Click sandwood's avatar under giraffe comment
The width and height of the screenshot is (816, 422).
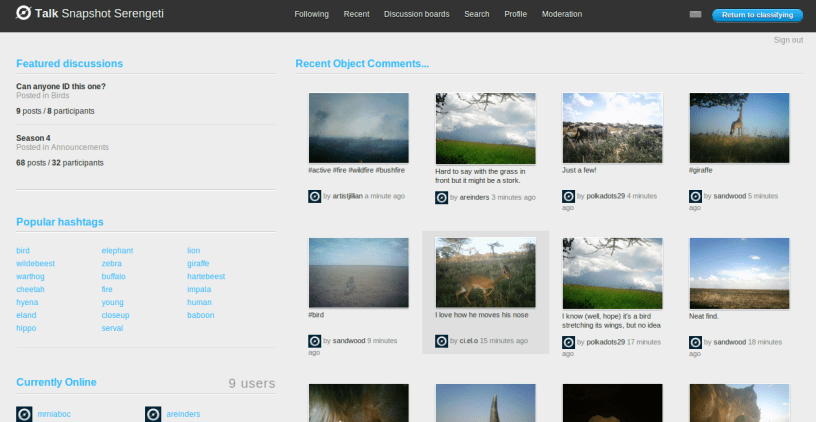coord(695,197)
